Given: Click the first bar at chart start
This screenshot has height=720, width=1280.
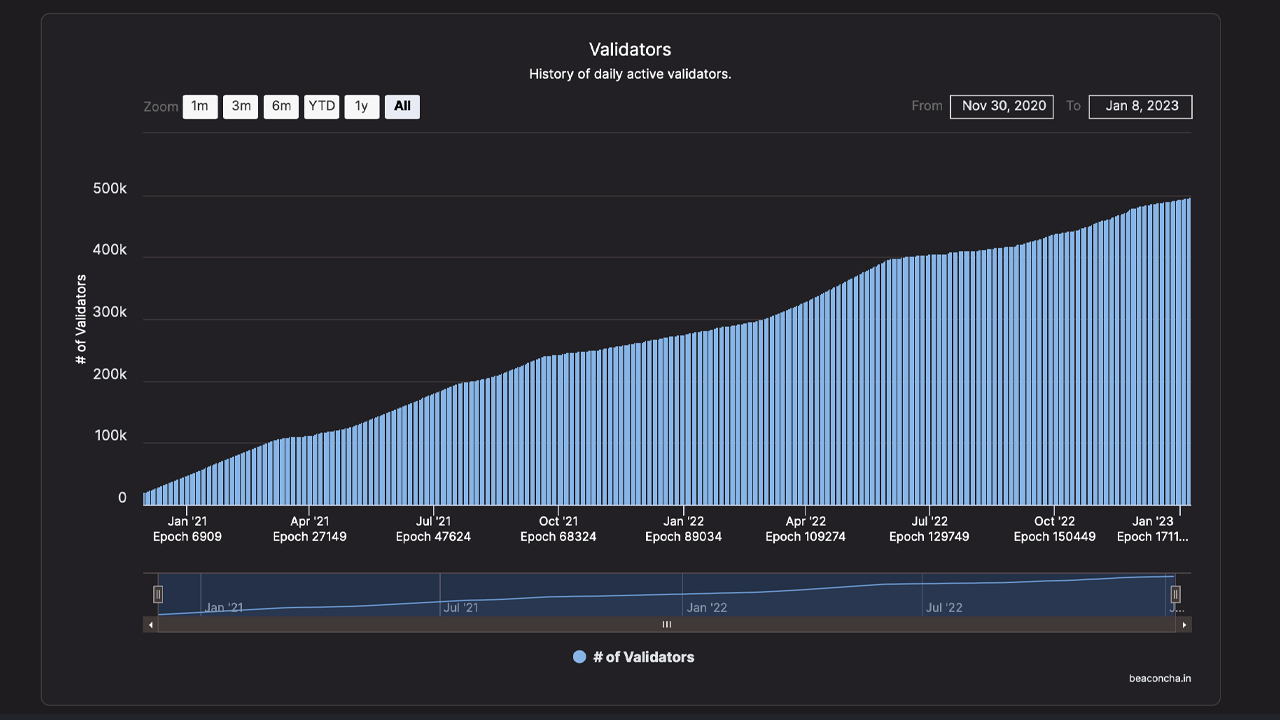Looking at the screenshot, I should (146, 498).
